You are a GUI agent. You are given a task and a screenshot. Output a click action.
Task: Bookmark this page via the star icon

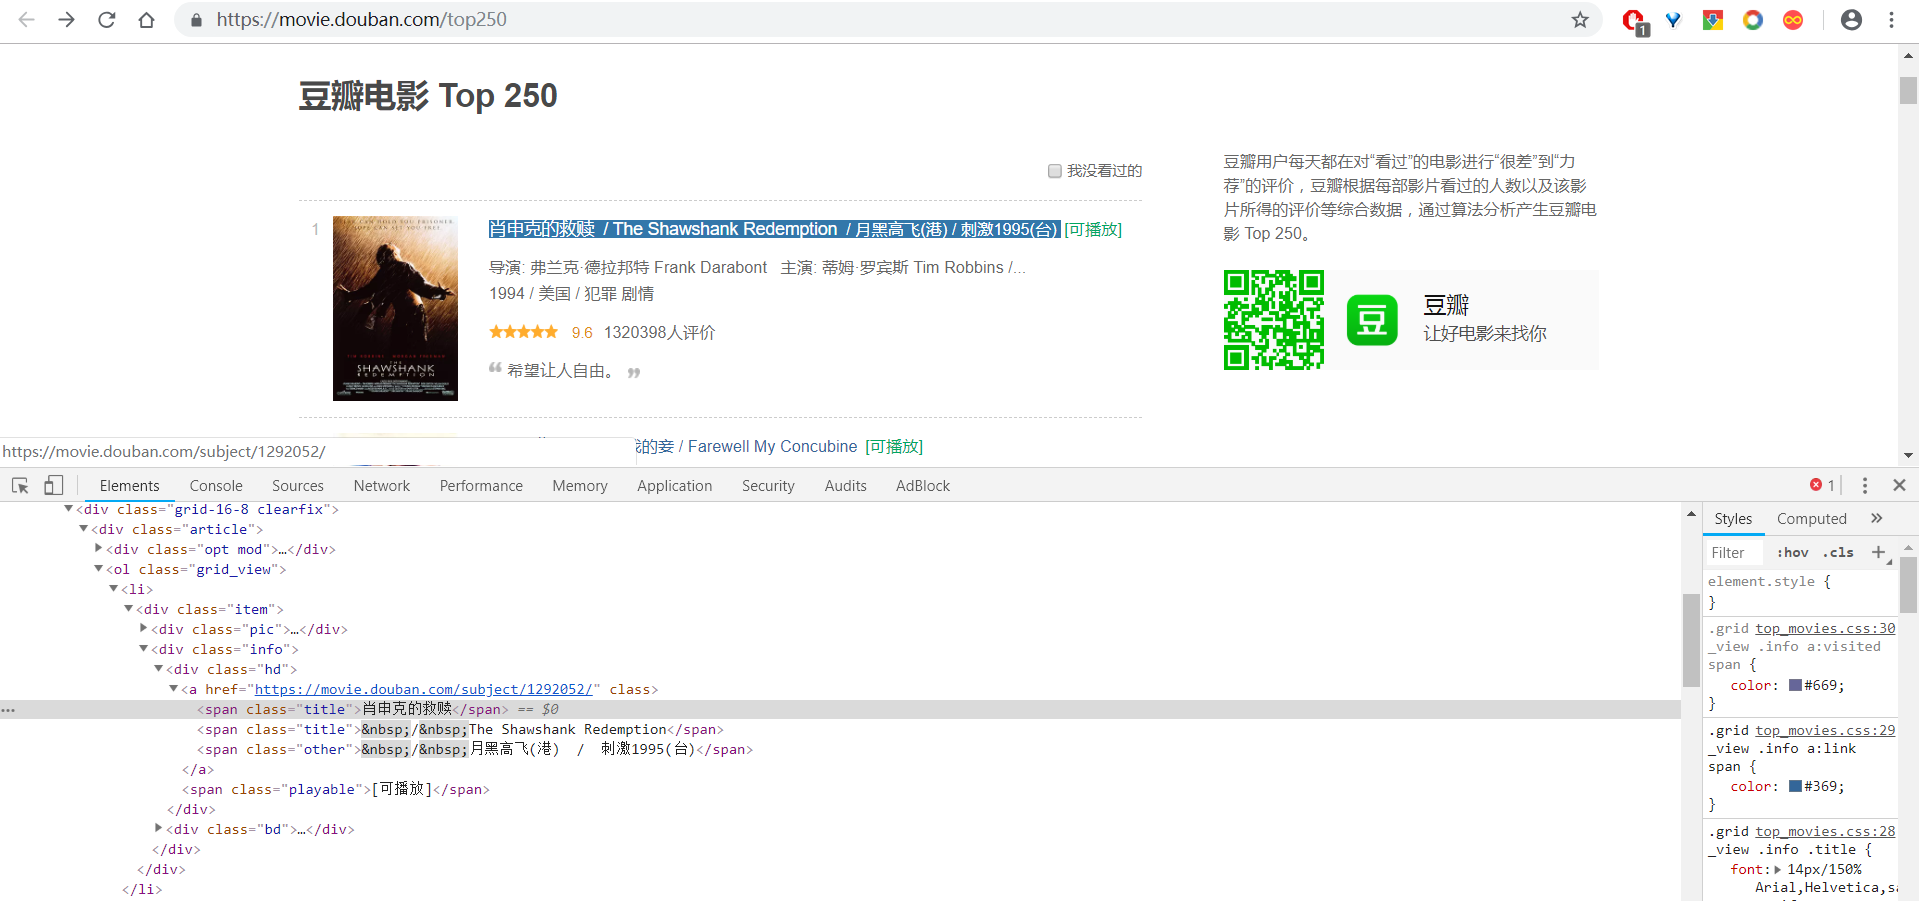1578,19
